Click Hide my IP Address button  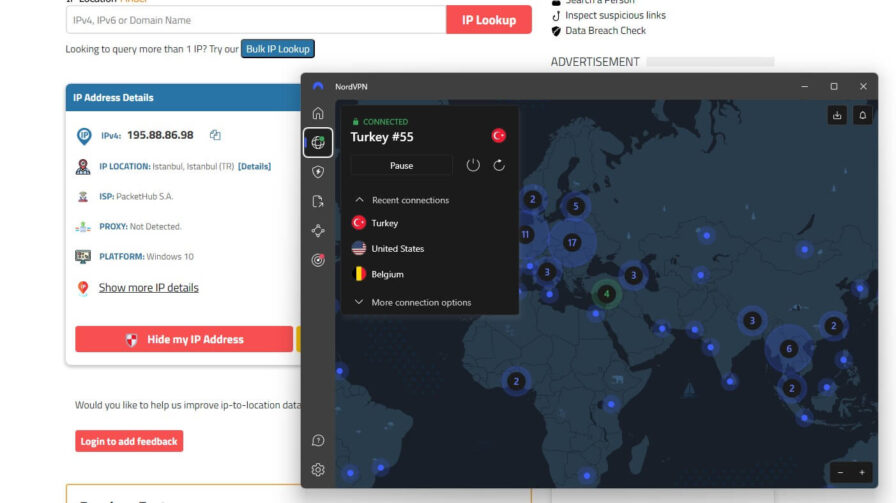(184, 339)
